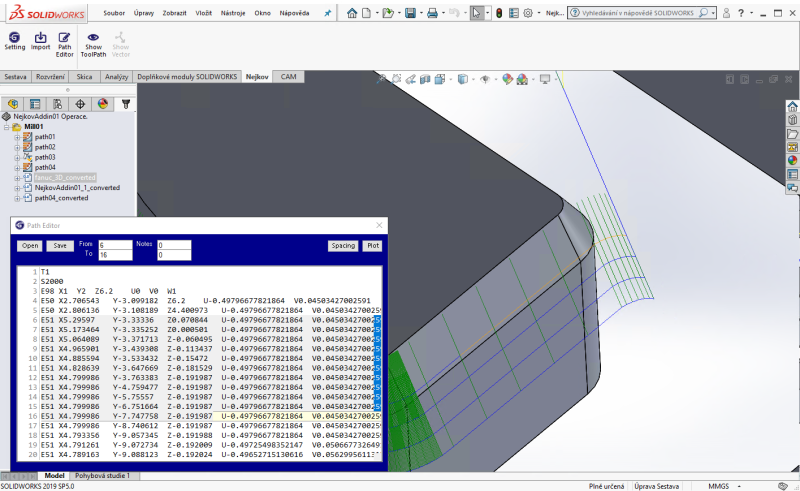The height and width of the screenshot is (491, 800).
Task: Expand the path03 operation node
Action: tap(17, 157)
